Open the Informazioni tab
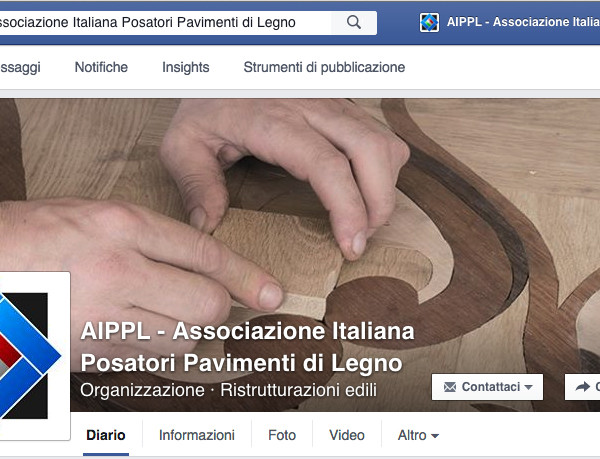The height and width of the screenshot is (459, 600). [197, 435]
